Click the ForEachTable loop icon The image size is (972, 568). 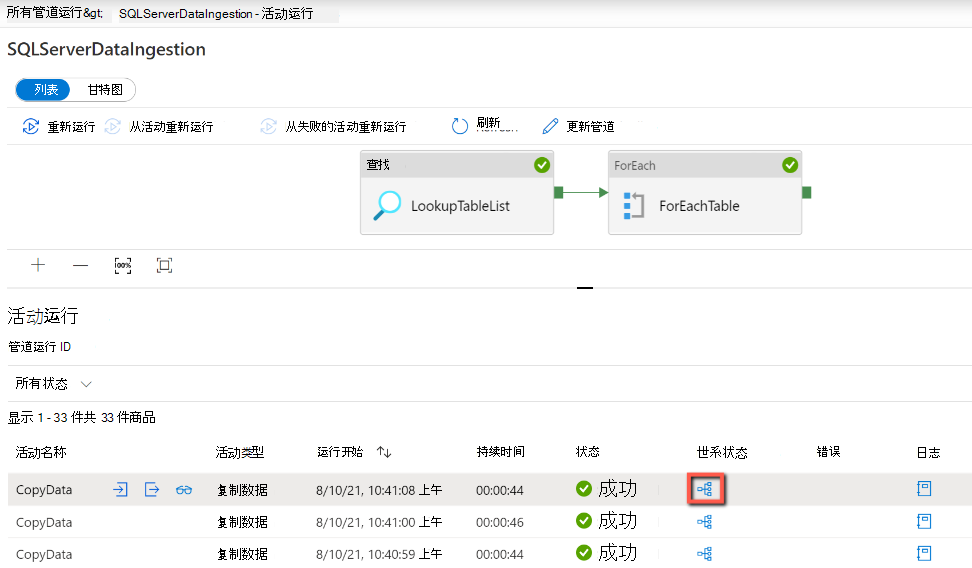pos(634,206)
